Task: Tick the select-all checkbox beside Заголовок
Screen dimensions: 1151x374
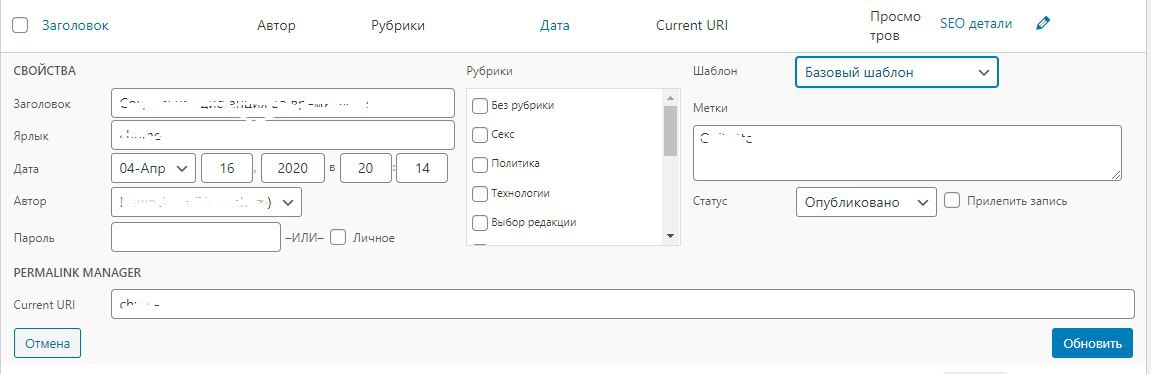Action: [x=21, y=25]
